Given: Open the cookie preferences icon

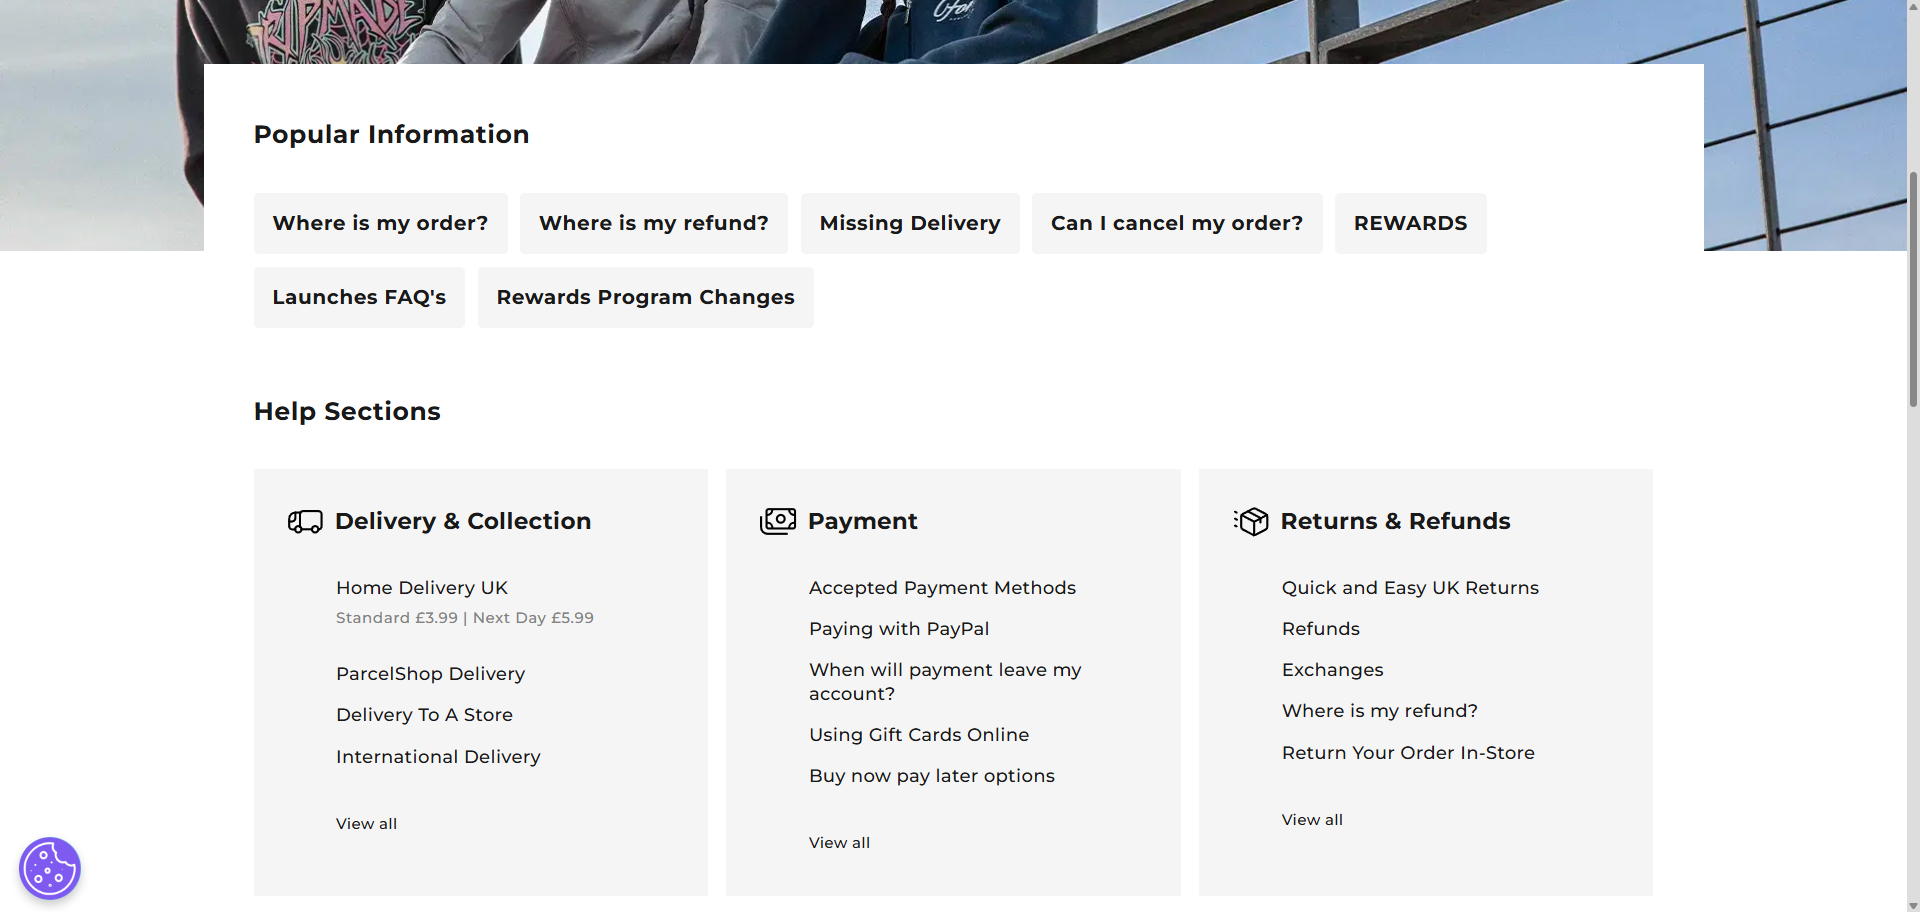Looking at the screenshot, I should pyautogui.click(x=50, y=868).
